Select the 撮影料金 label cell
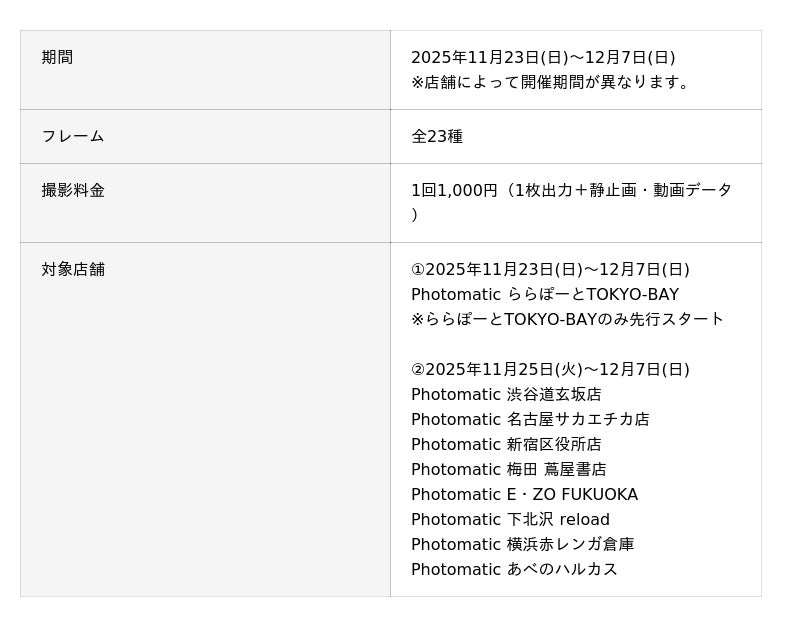800x627 pixels. [73, 191]
